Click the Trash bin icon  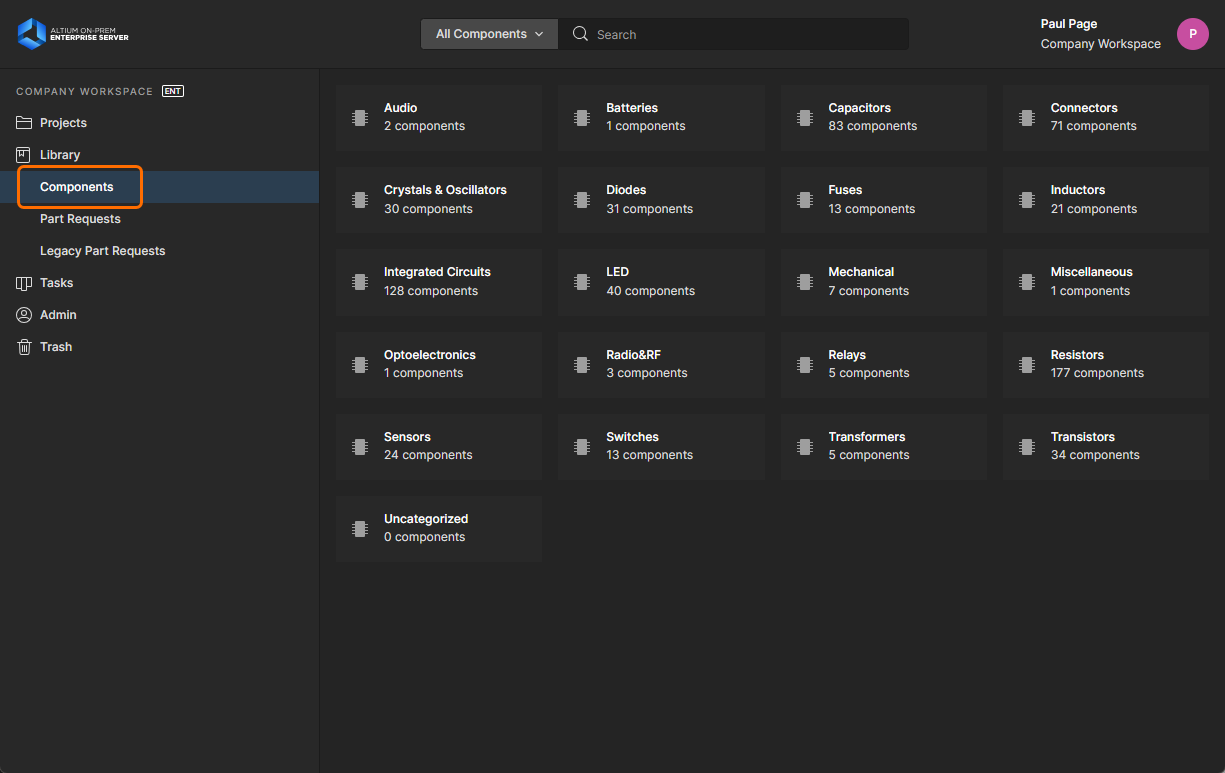(x=24, y=347)
